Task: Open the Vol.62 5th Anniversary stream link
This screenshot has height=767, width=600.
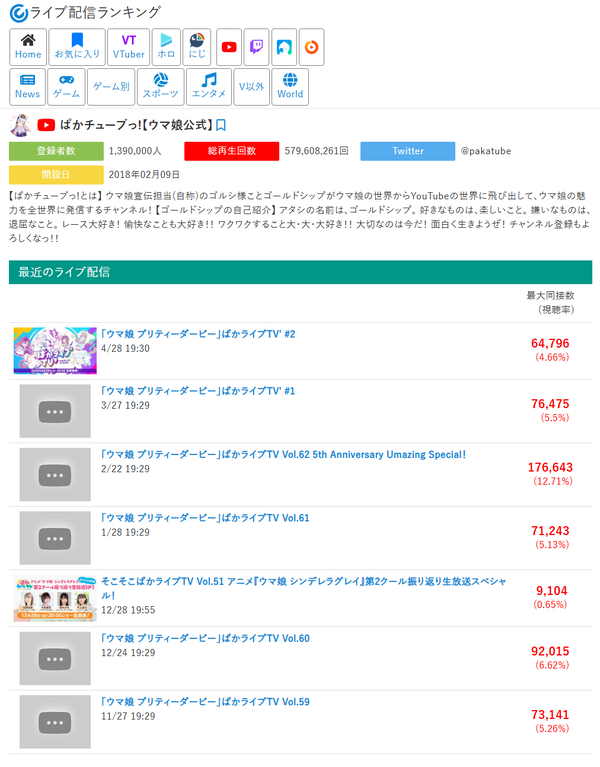Action: [x=283, y=454]
